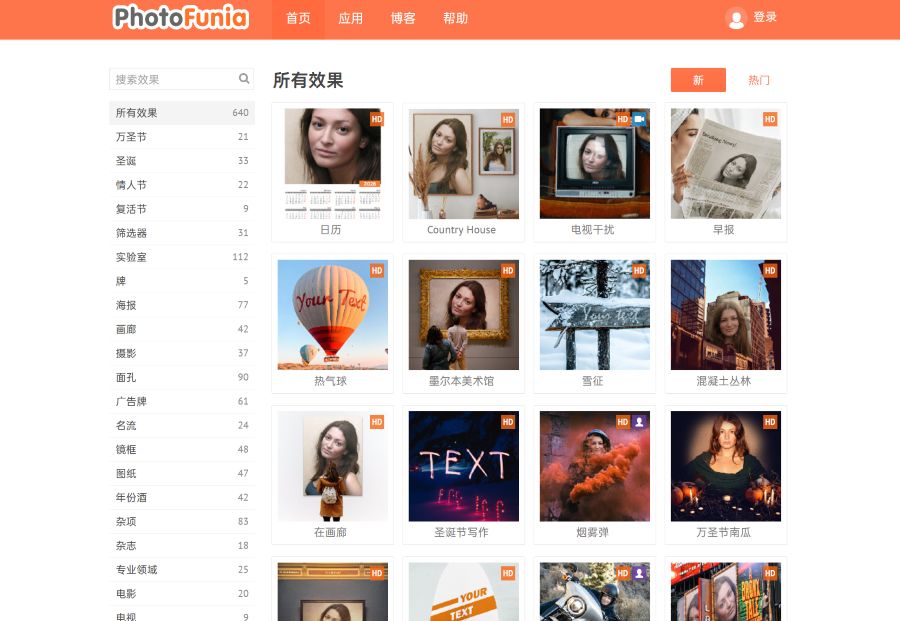Click the PhotoFunia logo
The height and width of the screenshot is (621, 900).
pyautogui.click(x=180, y=18)
